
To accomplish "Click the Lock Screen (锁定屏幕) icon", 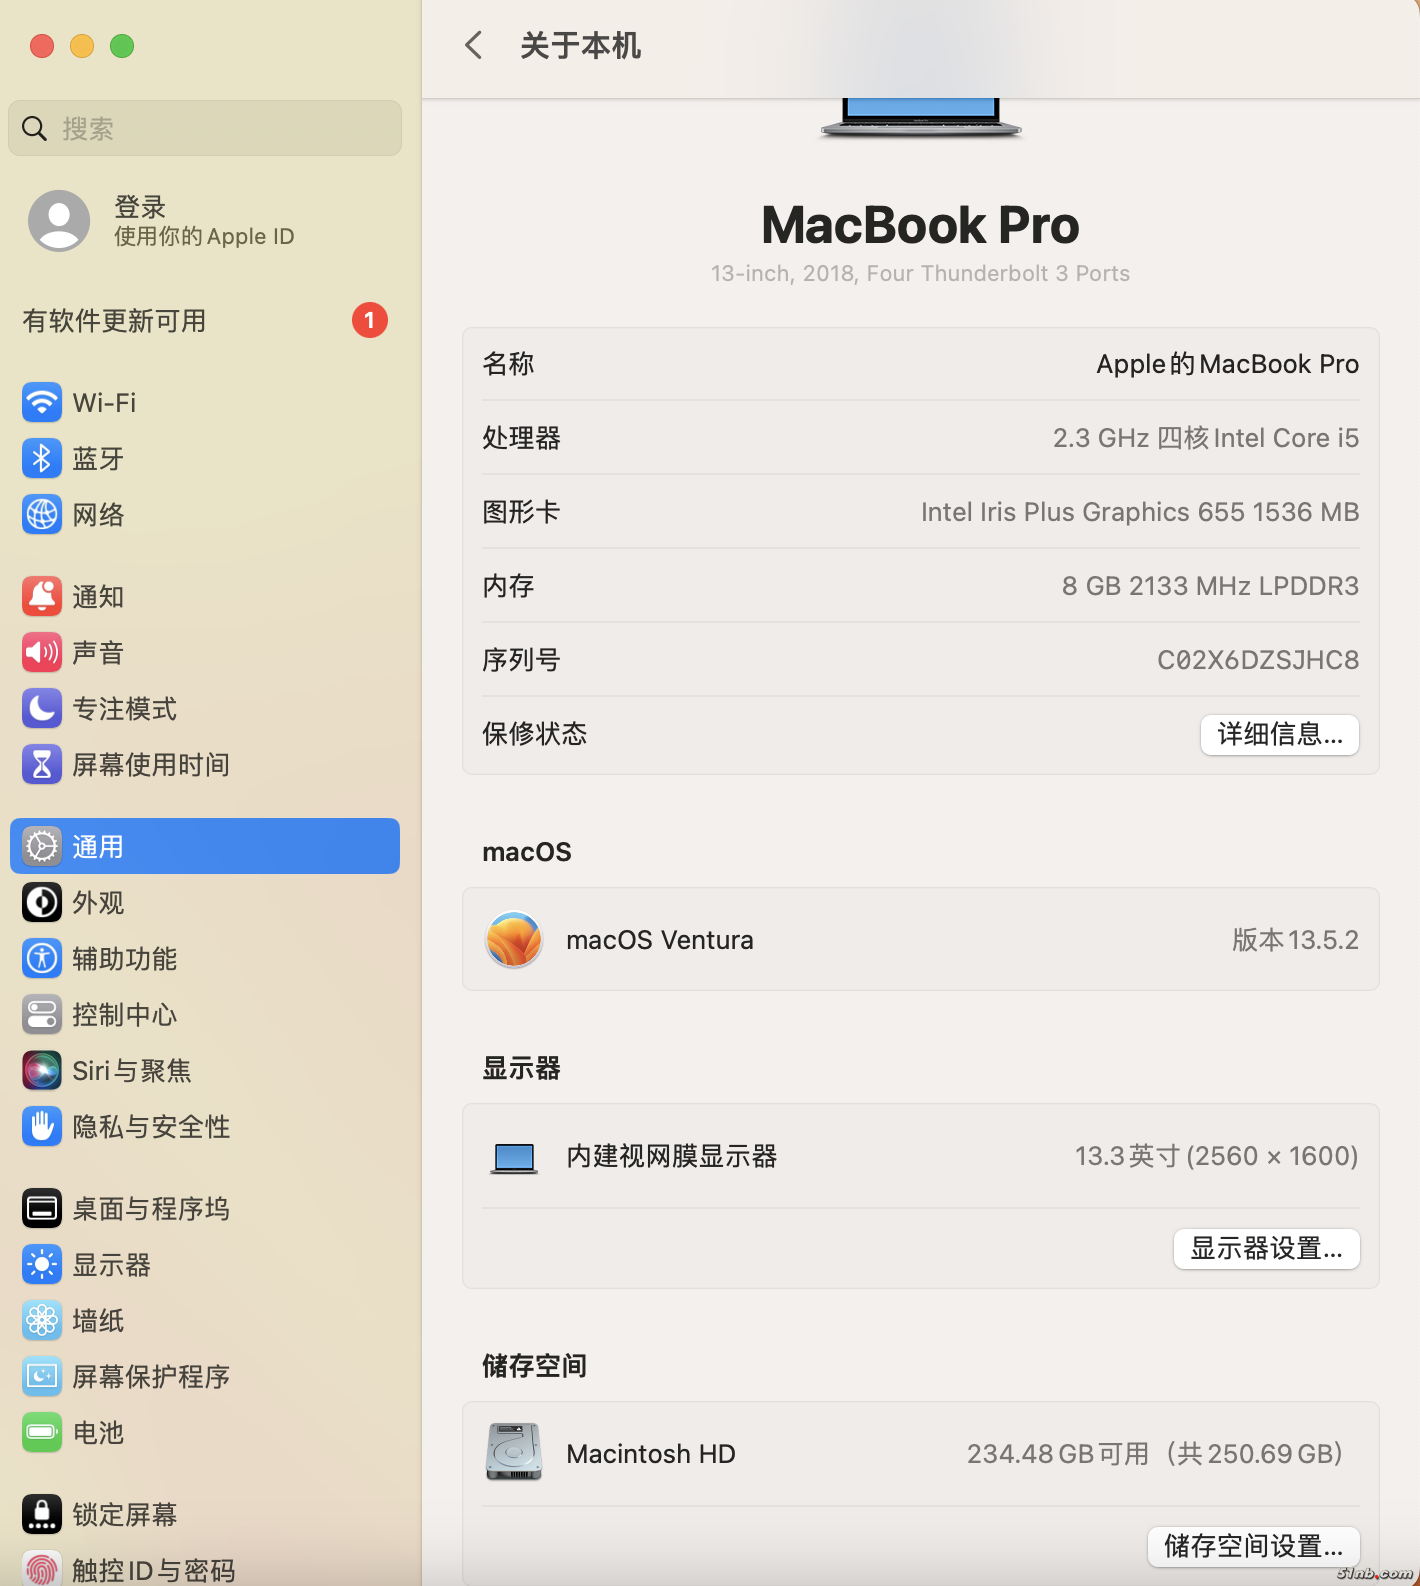I will [x=42, y=1514].
